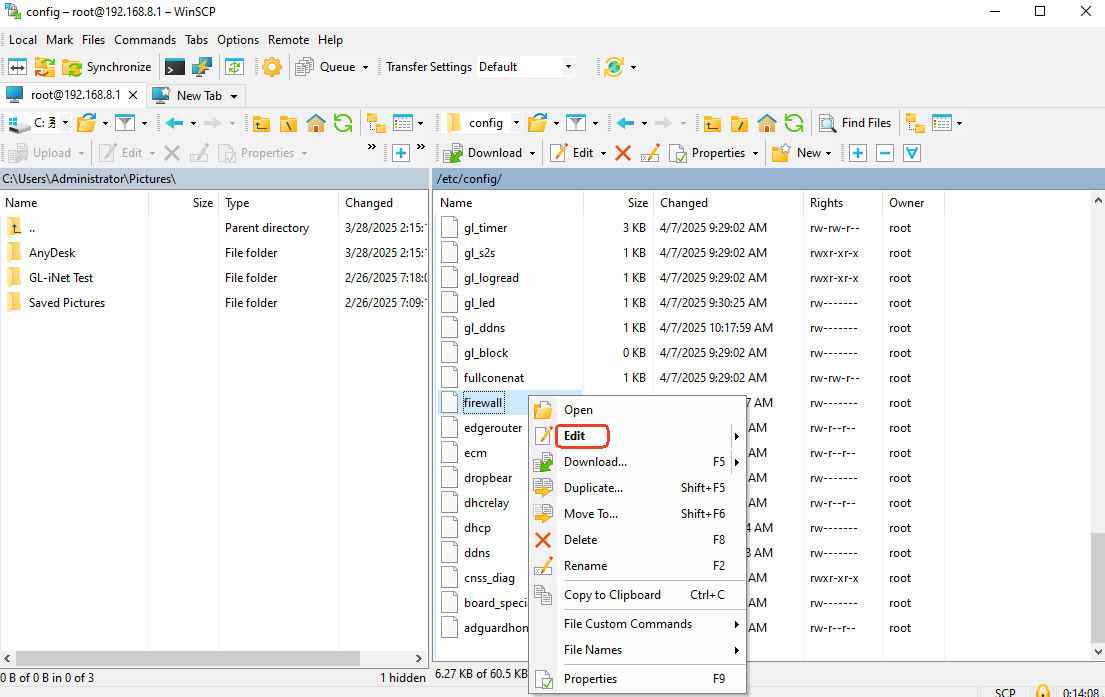Open the Options menu
The image size is (1105, 697).
tap(237, 40)
